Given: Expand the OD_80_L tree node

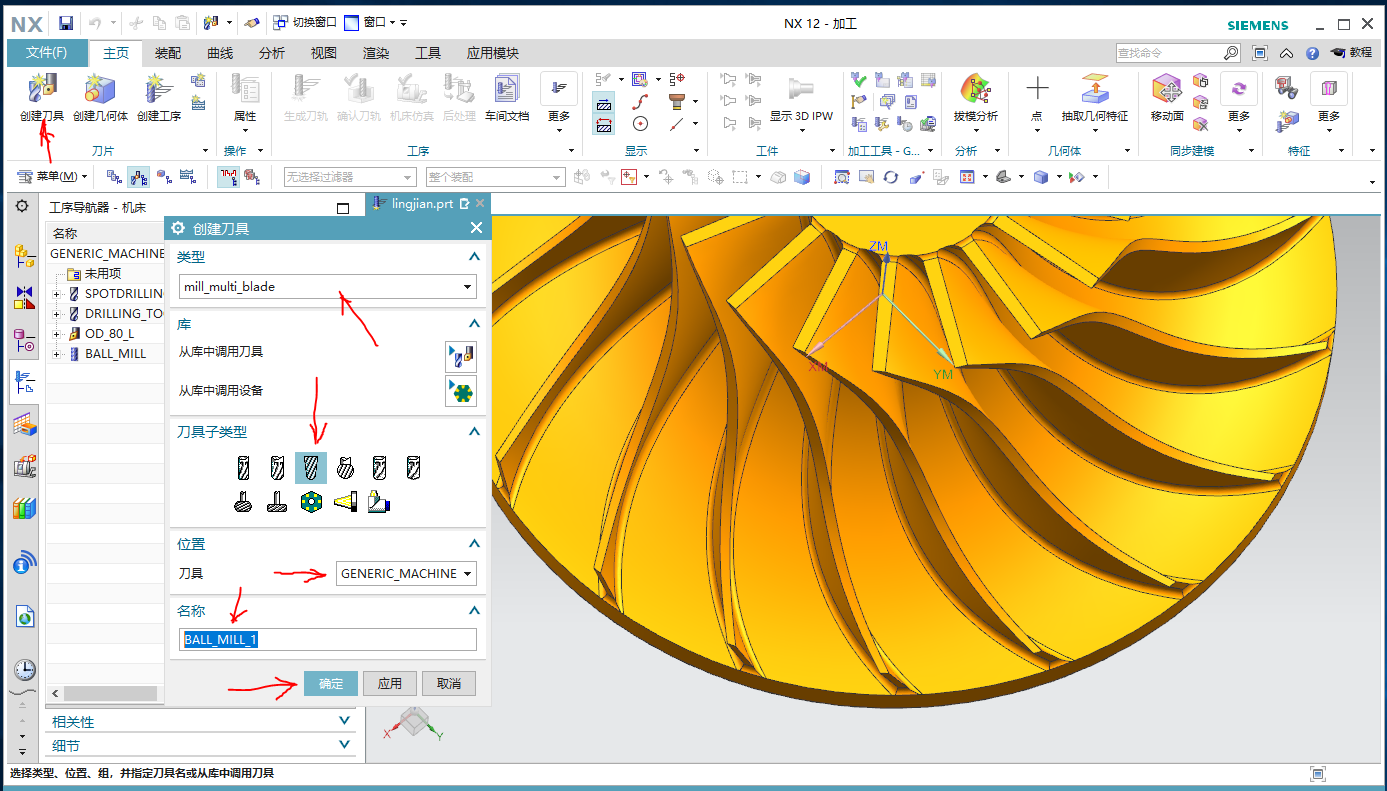Looking at the screenshot, I should coord(57,334).
